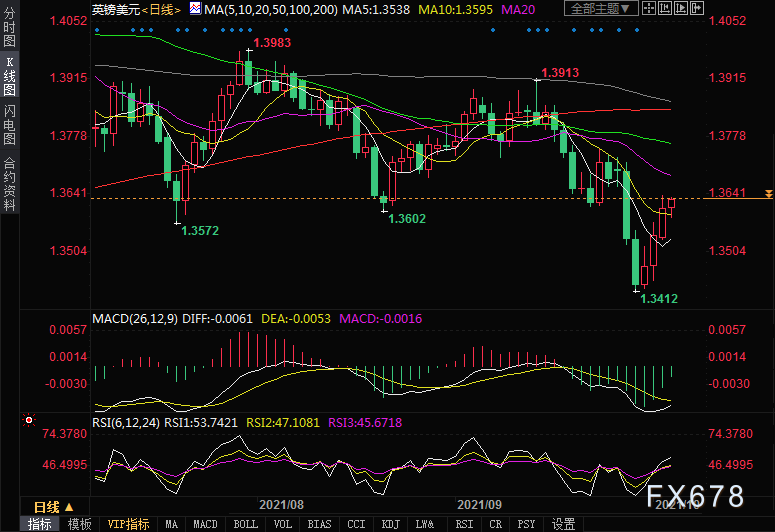
Task: Open the 闪电图 sidebar tab
Action: coord(9,125)
